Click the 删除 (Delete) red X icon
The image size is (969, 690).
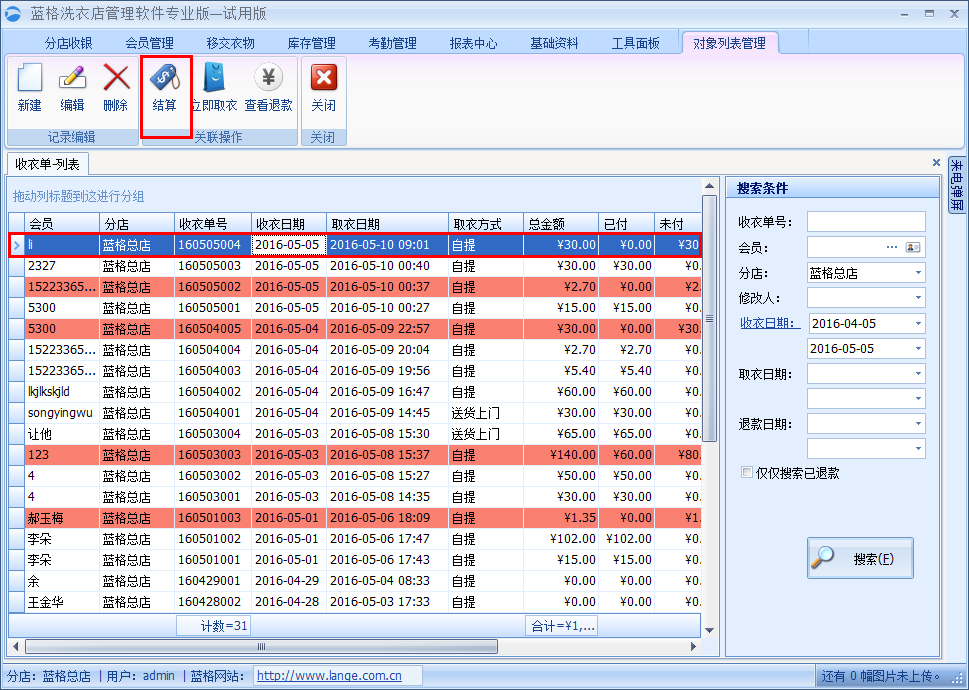[x=116, y=78]
